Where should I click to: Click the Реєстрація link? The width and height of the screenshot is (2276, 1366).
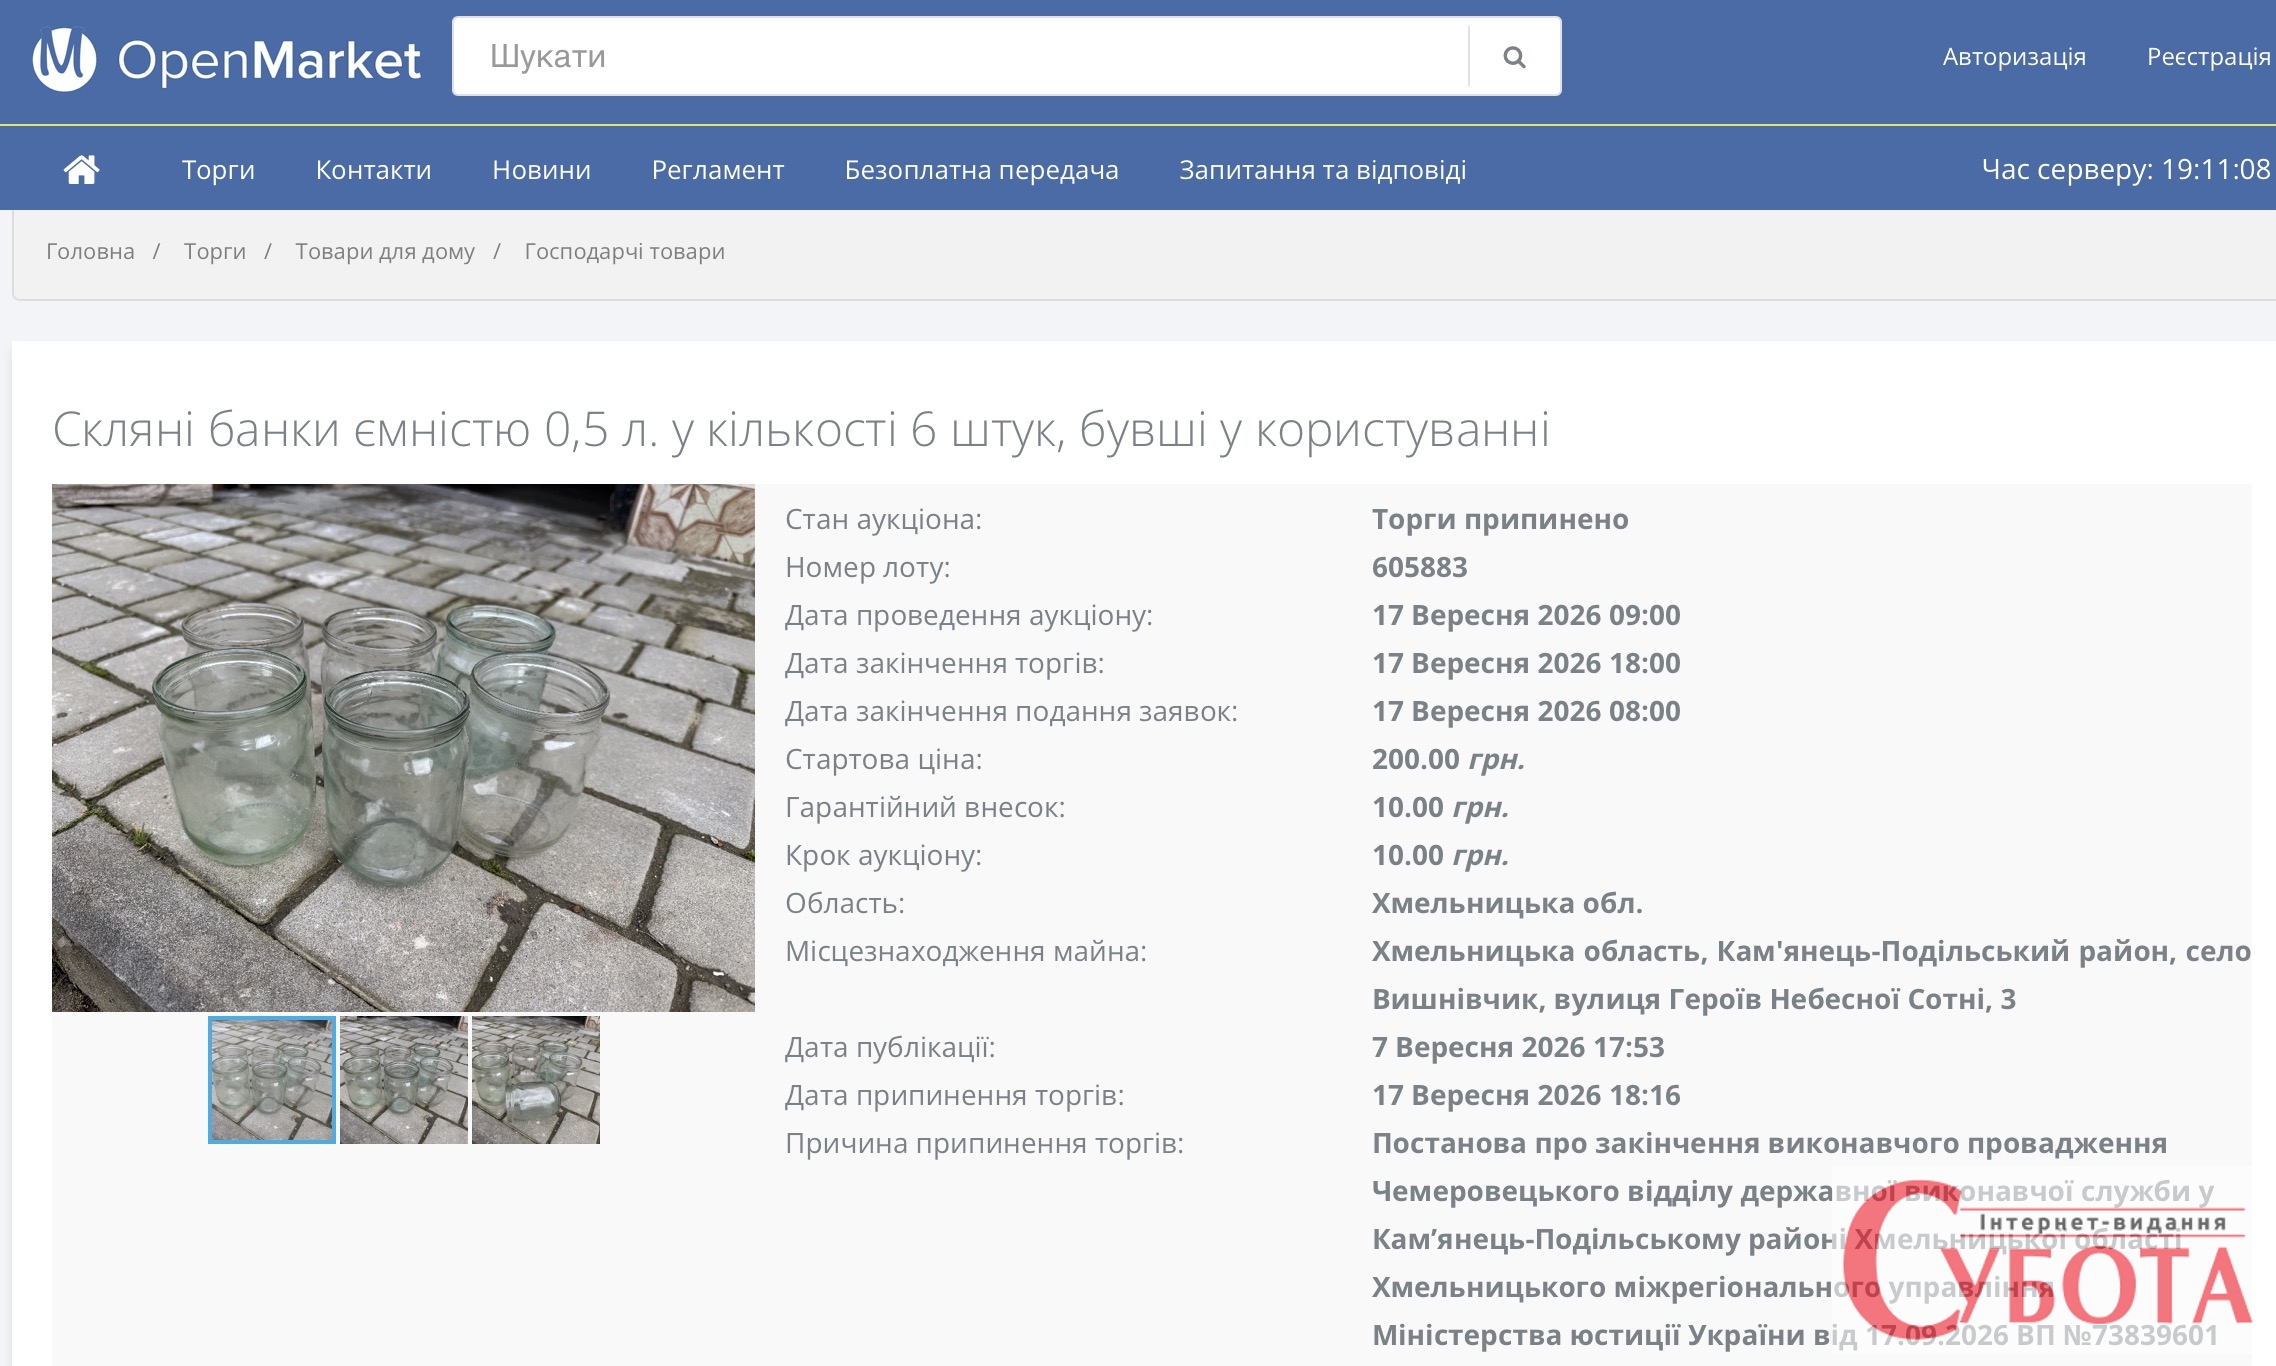tap(2208, 57)
